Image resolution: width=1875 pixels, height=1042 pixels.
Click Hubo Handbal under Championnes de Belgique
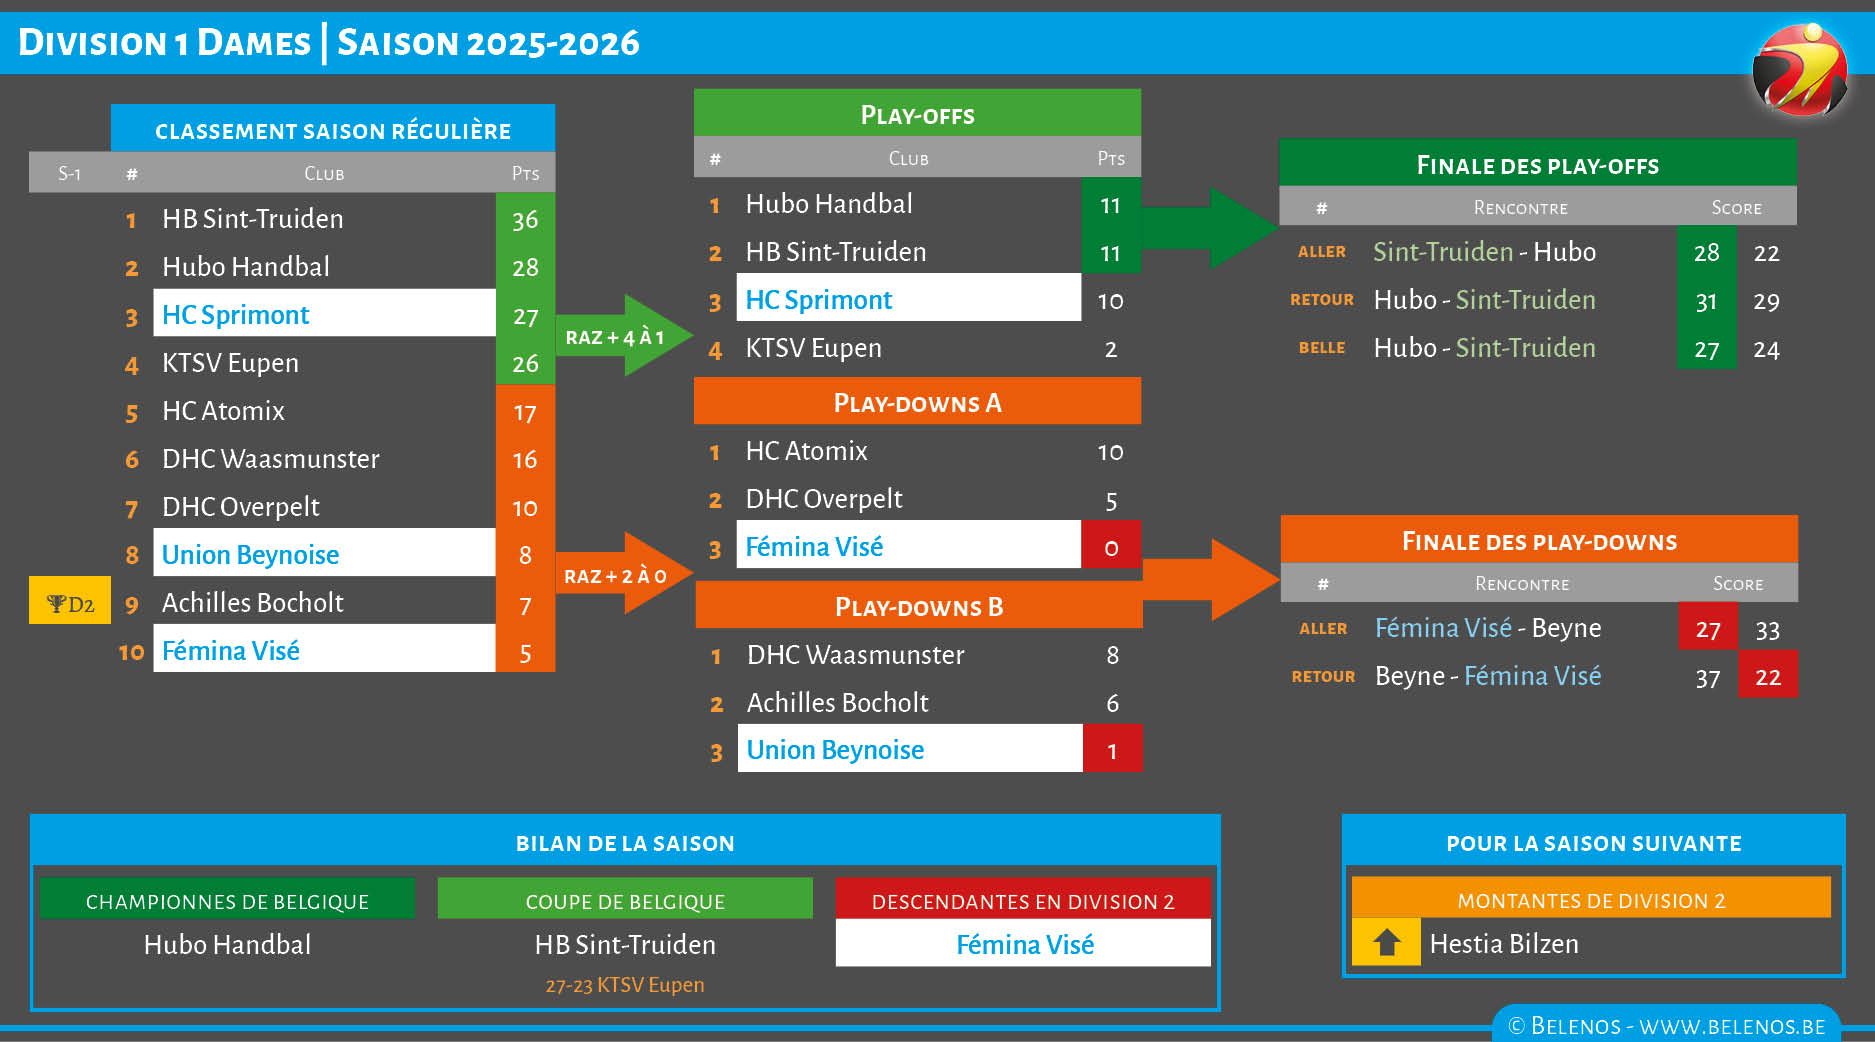click(x=227, y=944)
